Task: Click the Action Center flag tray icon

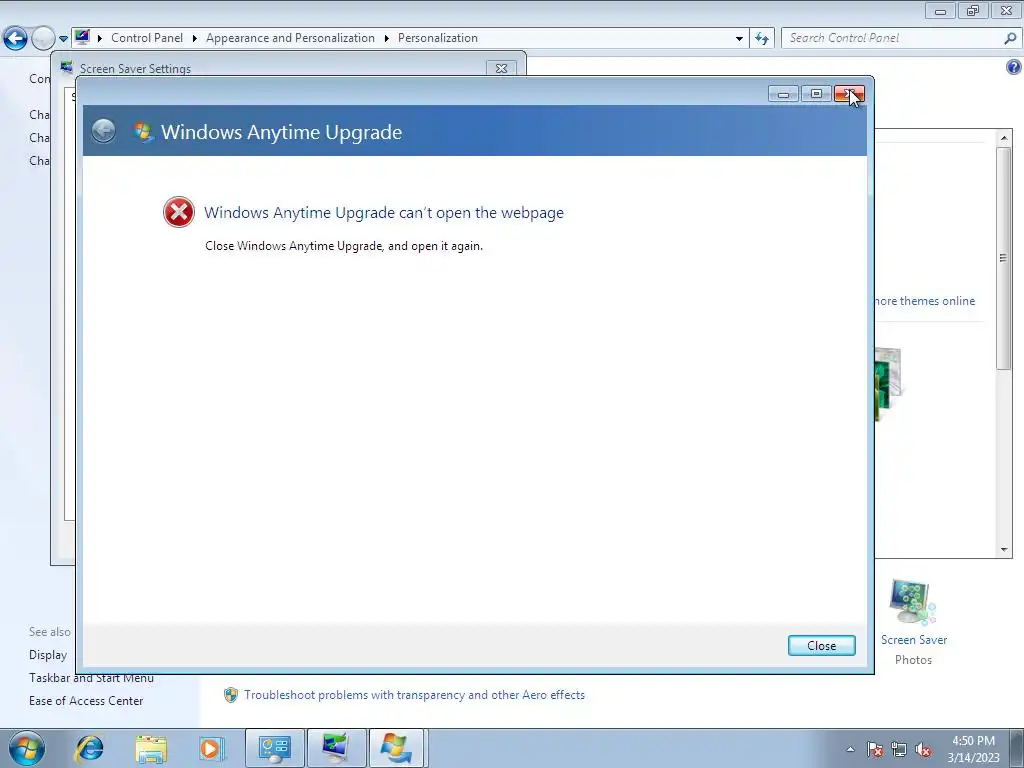Action: tap(874, 749)
